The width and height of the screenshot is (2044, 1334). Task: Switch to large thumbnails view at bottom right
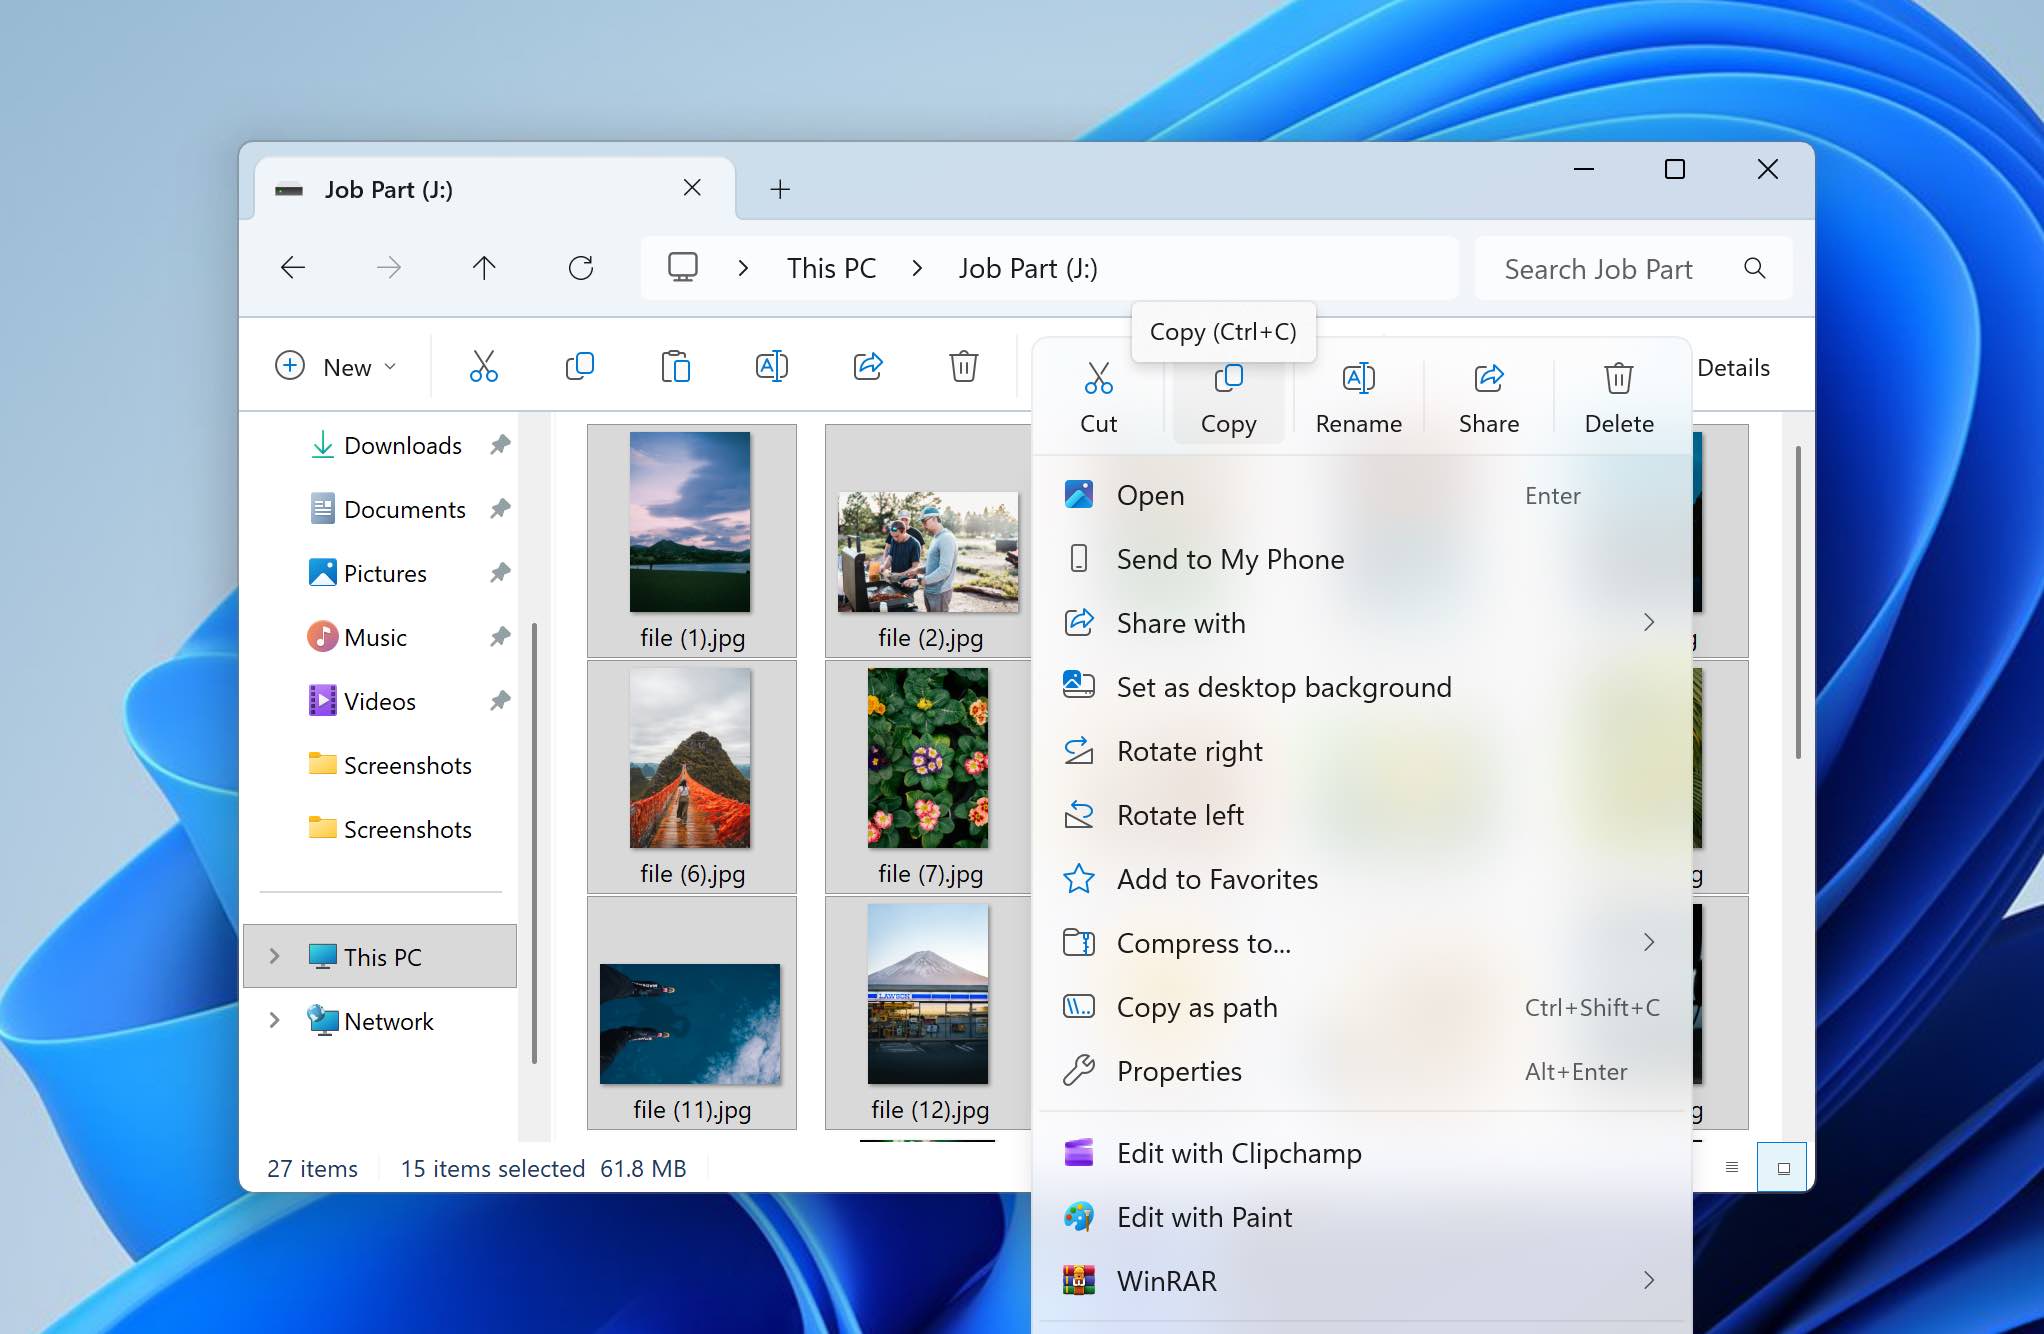coord(1781,1166)
